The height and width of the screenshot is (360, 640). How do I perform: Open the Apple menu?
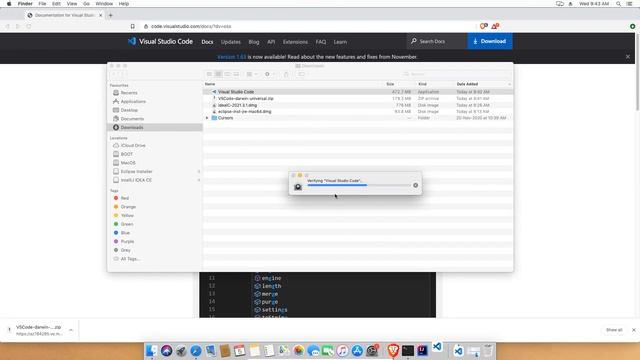(x=9, y=4)
